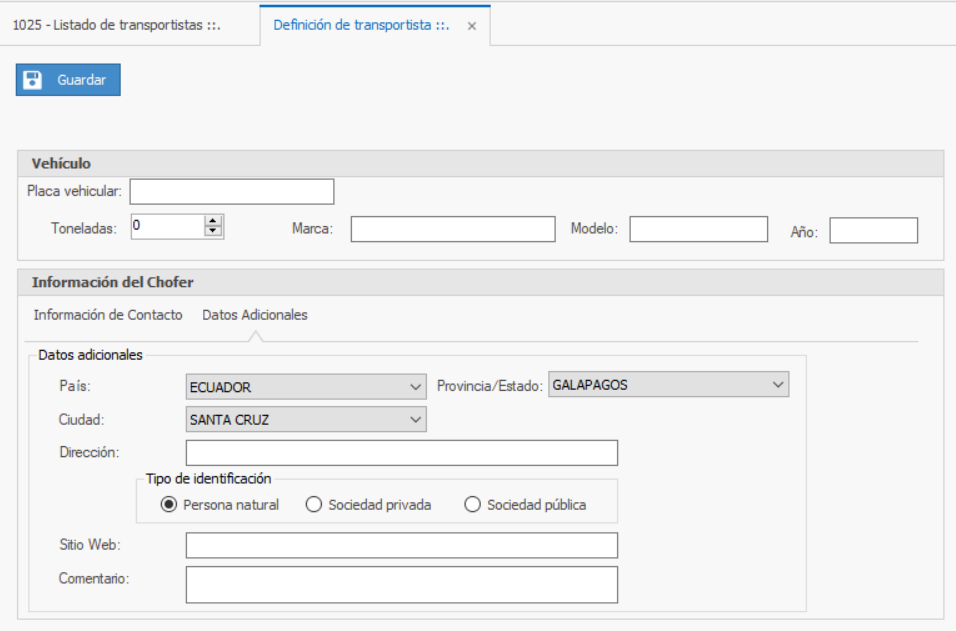Select Sociedad pública radio option

473,505
